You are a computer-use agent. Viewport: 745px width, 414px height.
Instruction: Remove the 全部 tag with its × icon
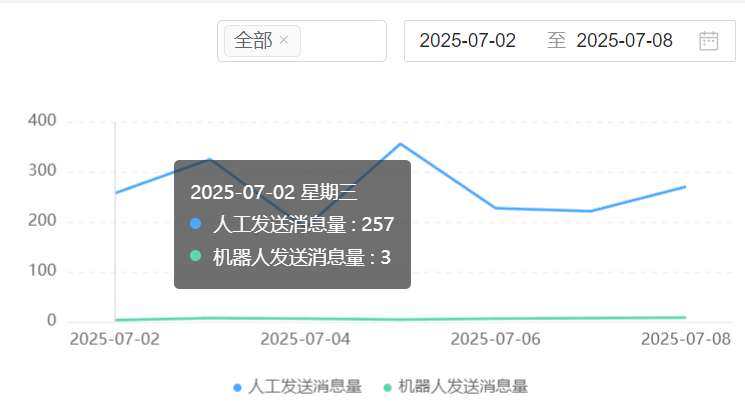pyautogui.click(x=284, y=40)
